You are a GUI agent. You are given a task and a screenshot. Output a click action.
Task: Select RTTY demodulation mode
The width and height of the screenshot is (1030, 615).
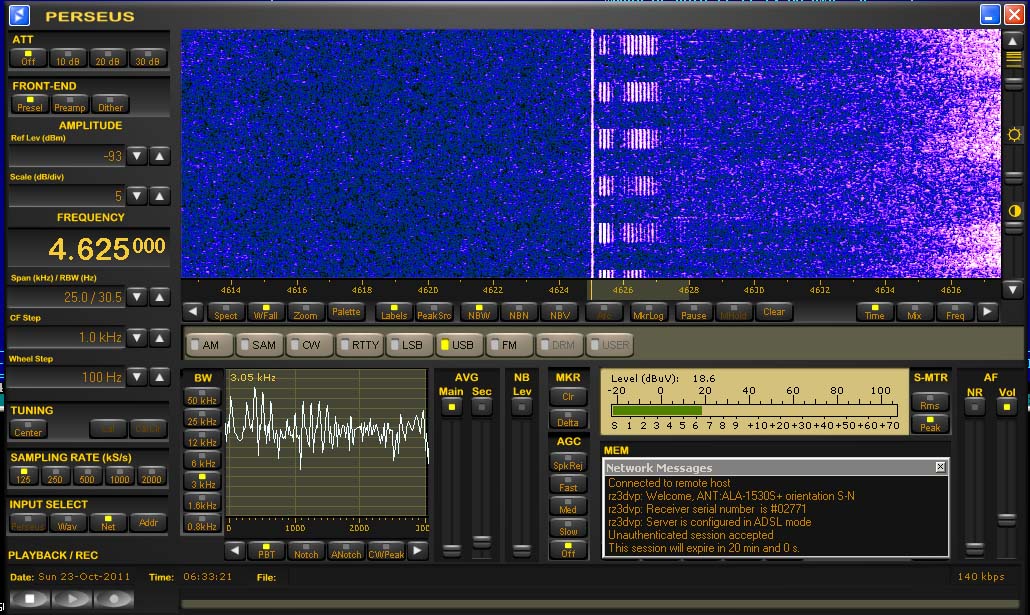point(361,345)
